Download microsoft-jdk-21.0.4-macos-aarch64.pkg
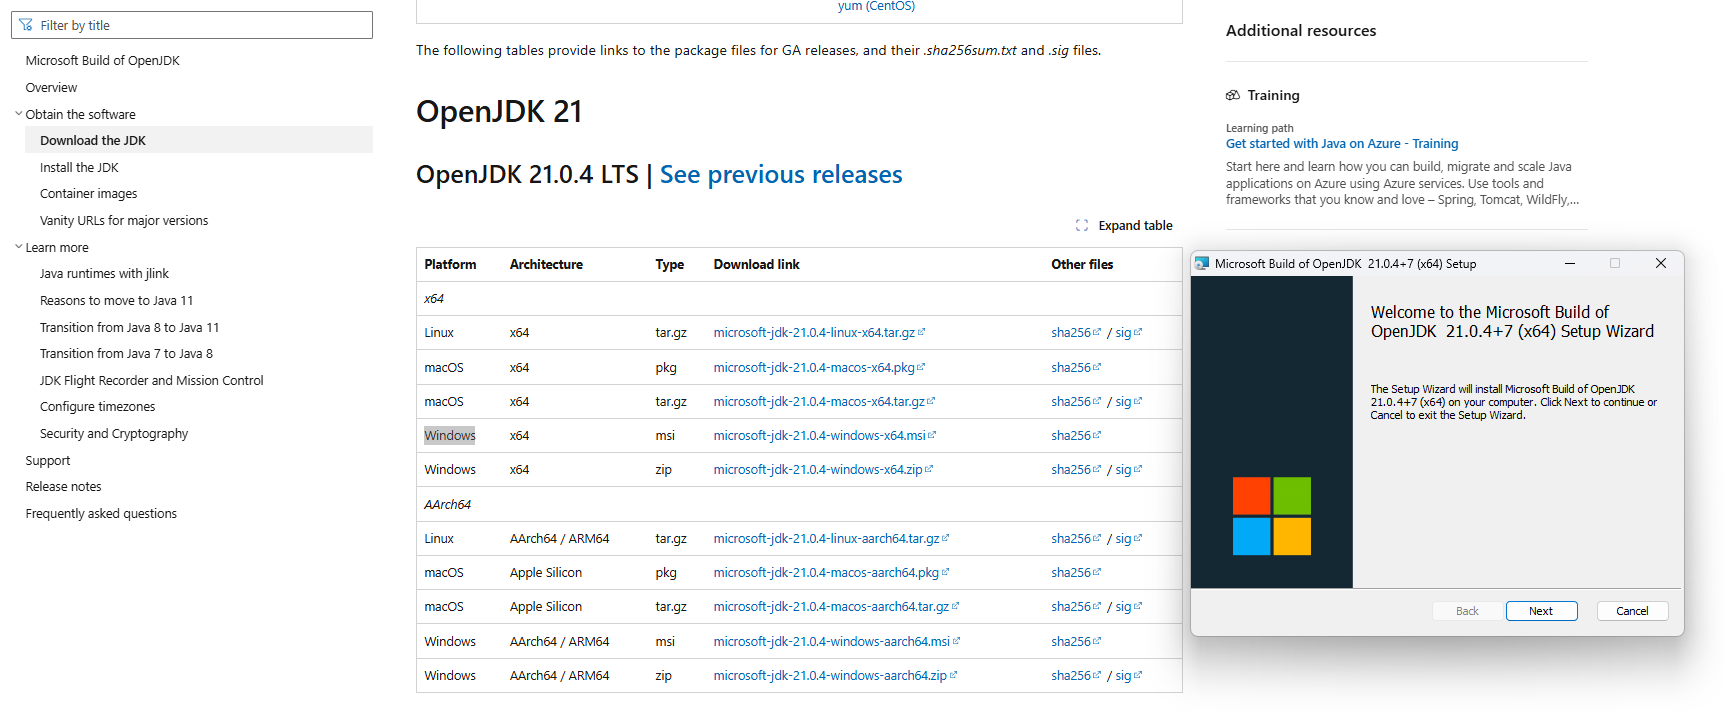The image size is (1724, 712). (x=832, y=573)
